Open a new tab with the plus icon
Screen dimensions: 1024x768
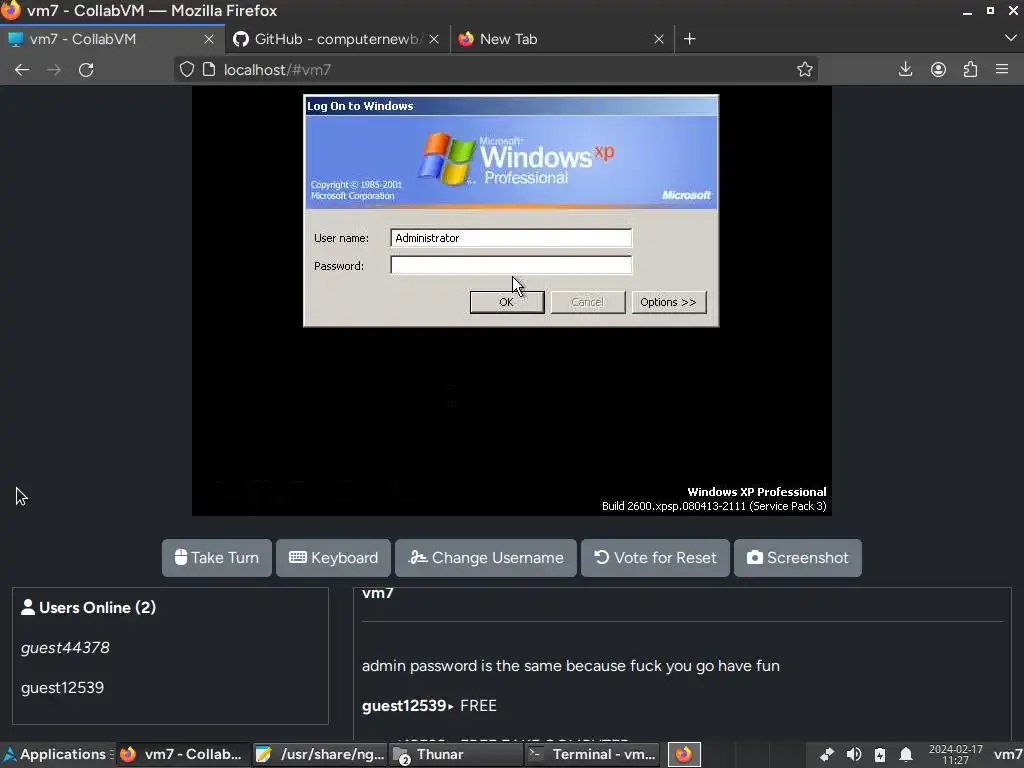690,39
